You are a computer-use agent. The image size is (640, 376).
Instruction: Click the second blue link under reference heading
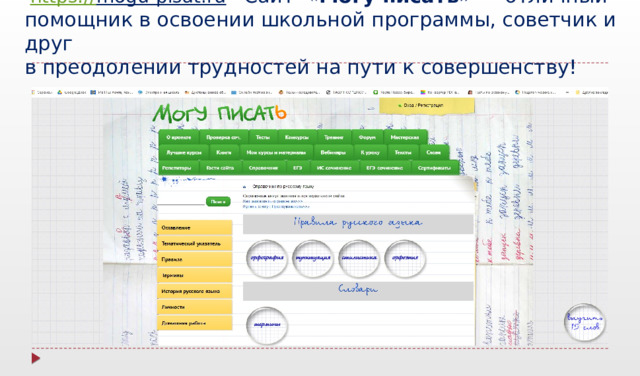coord(276,207)
